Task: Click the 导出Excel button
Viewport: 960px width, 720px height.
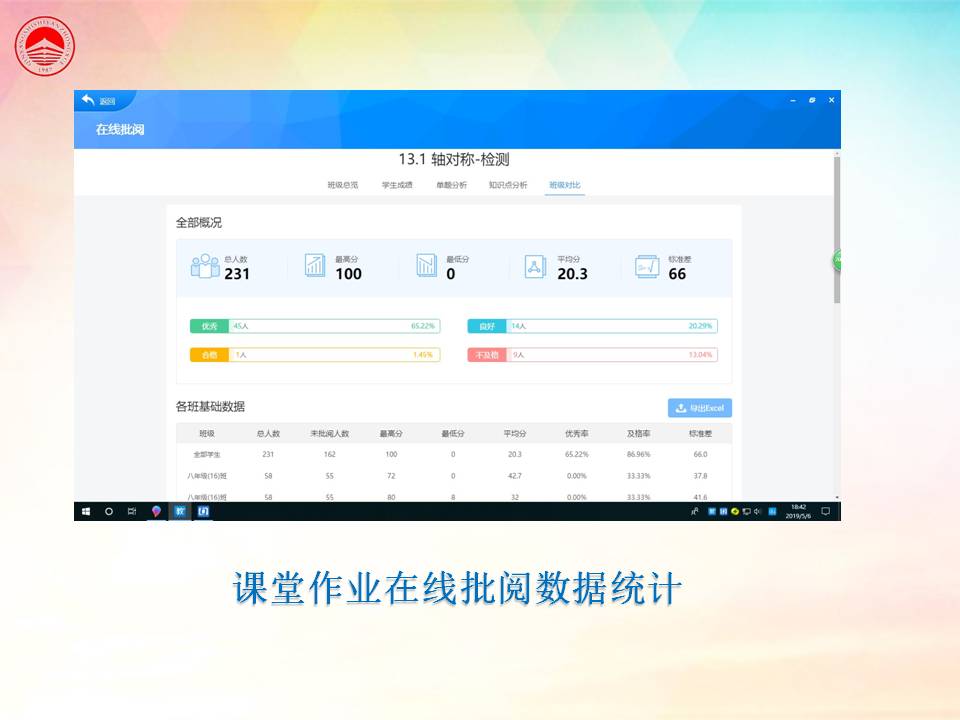Action: coord(700,408)
